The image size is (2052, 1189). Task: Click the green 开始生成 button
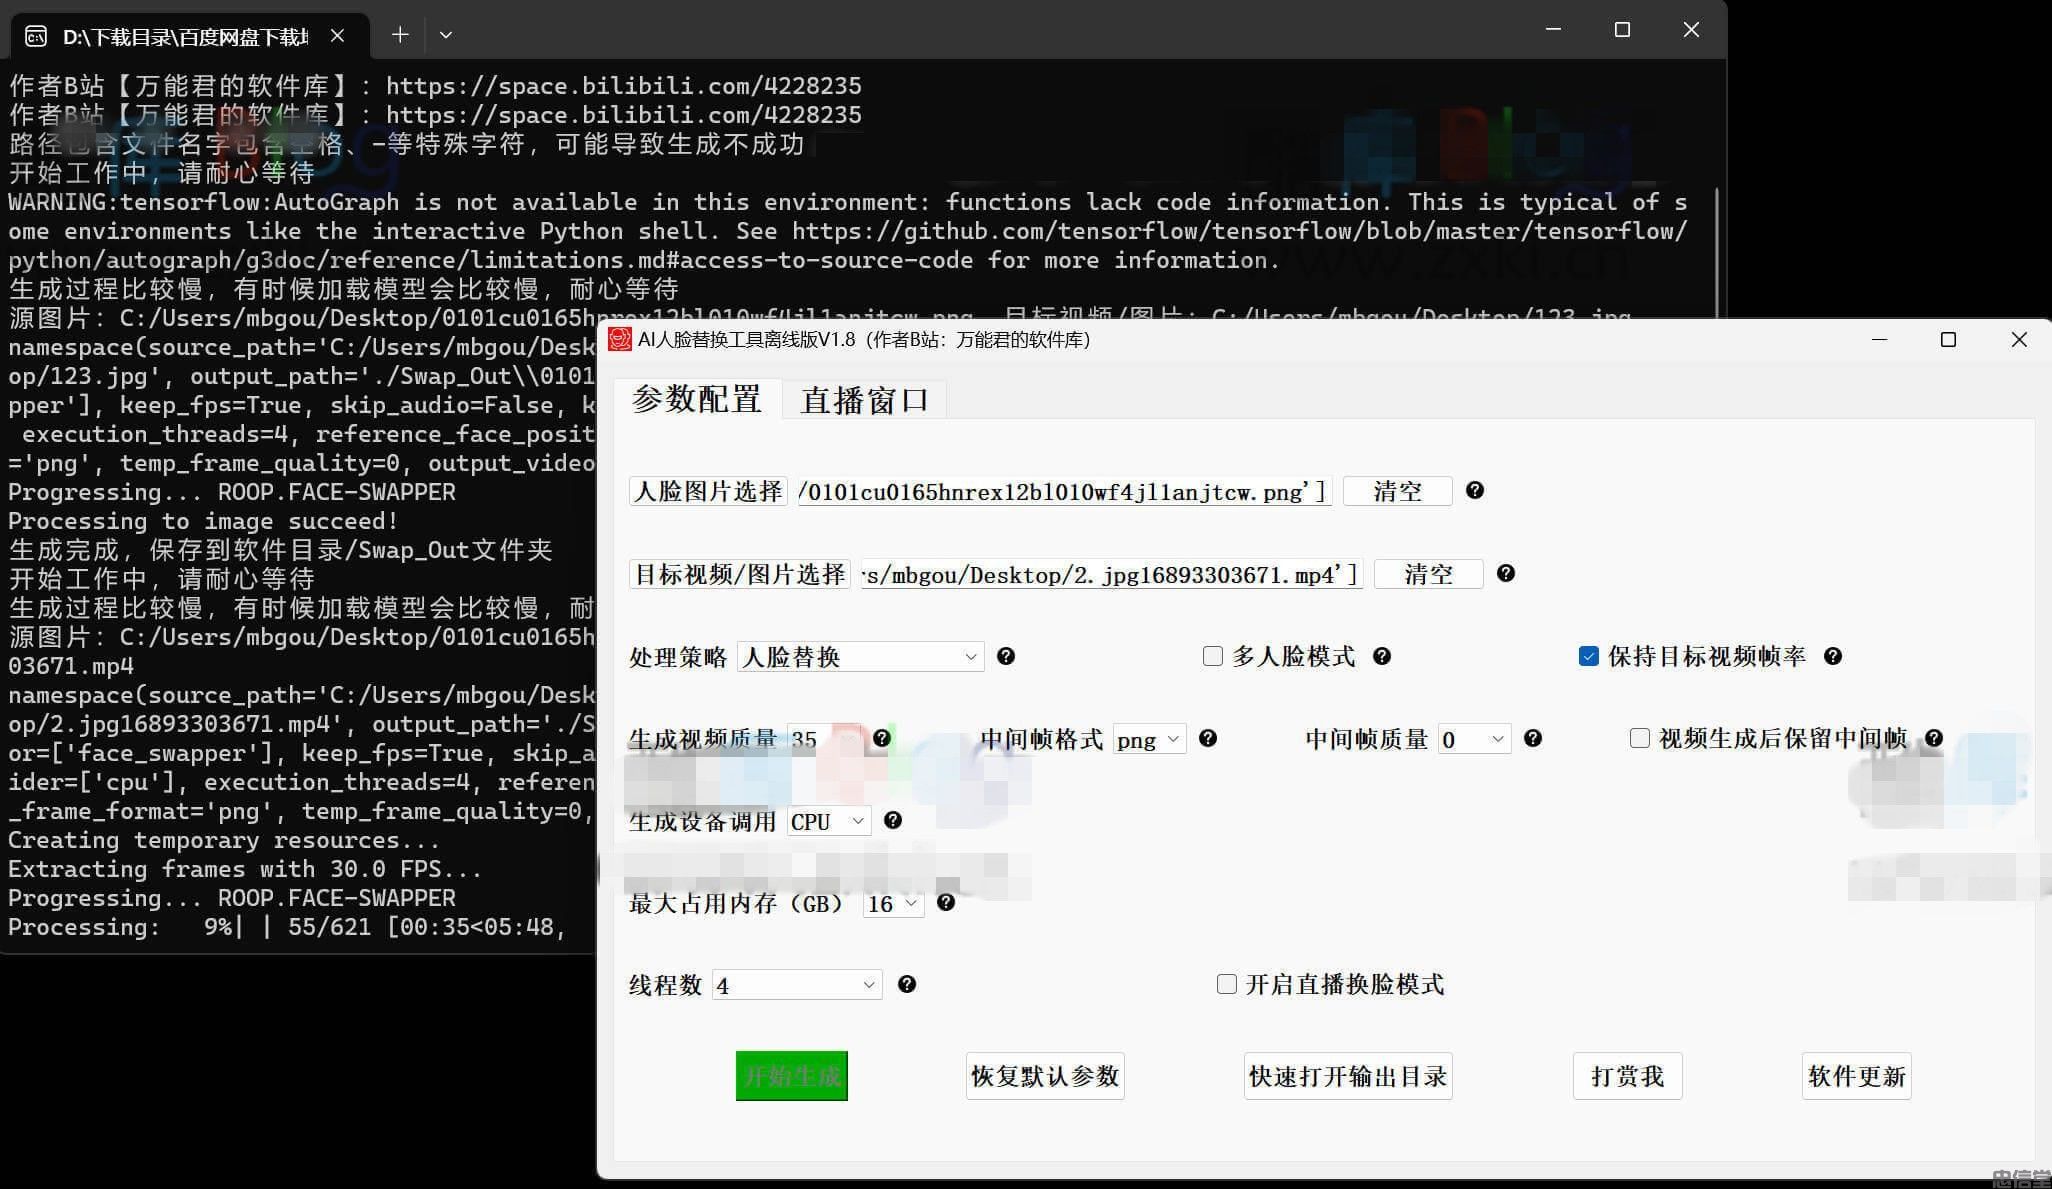pyautogui.click(x=790, y=1075)
